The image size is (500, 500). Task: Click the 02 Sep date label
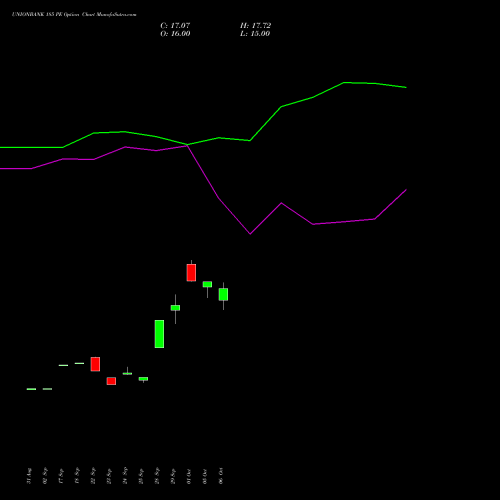(45, 476)
